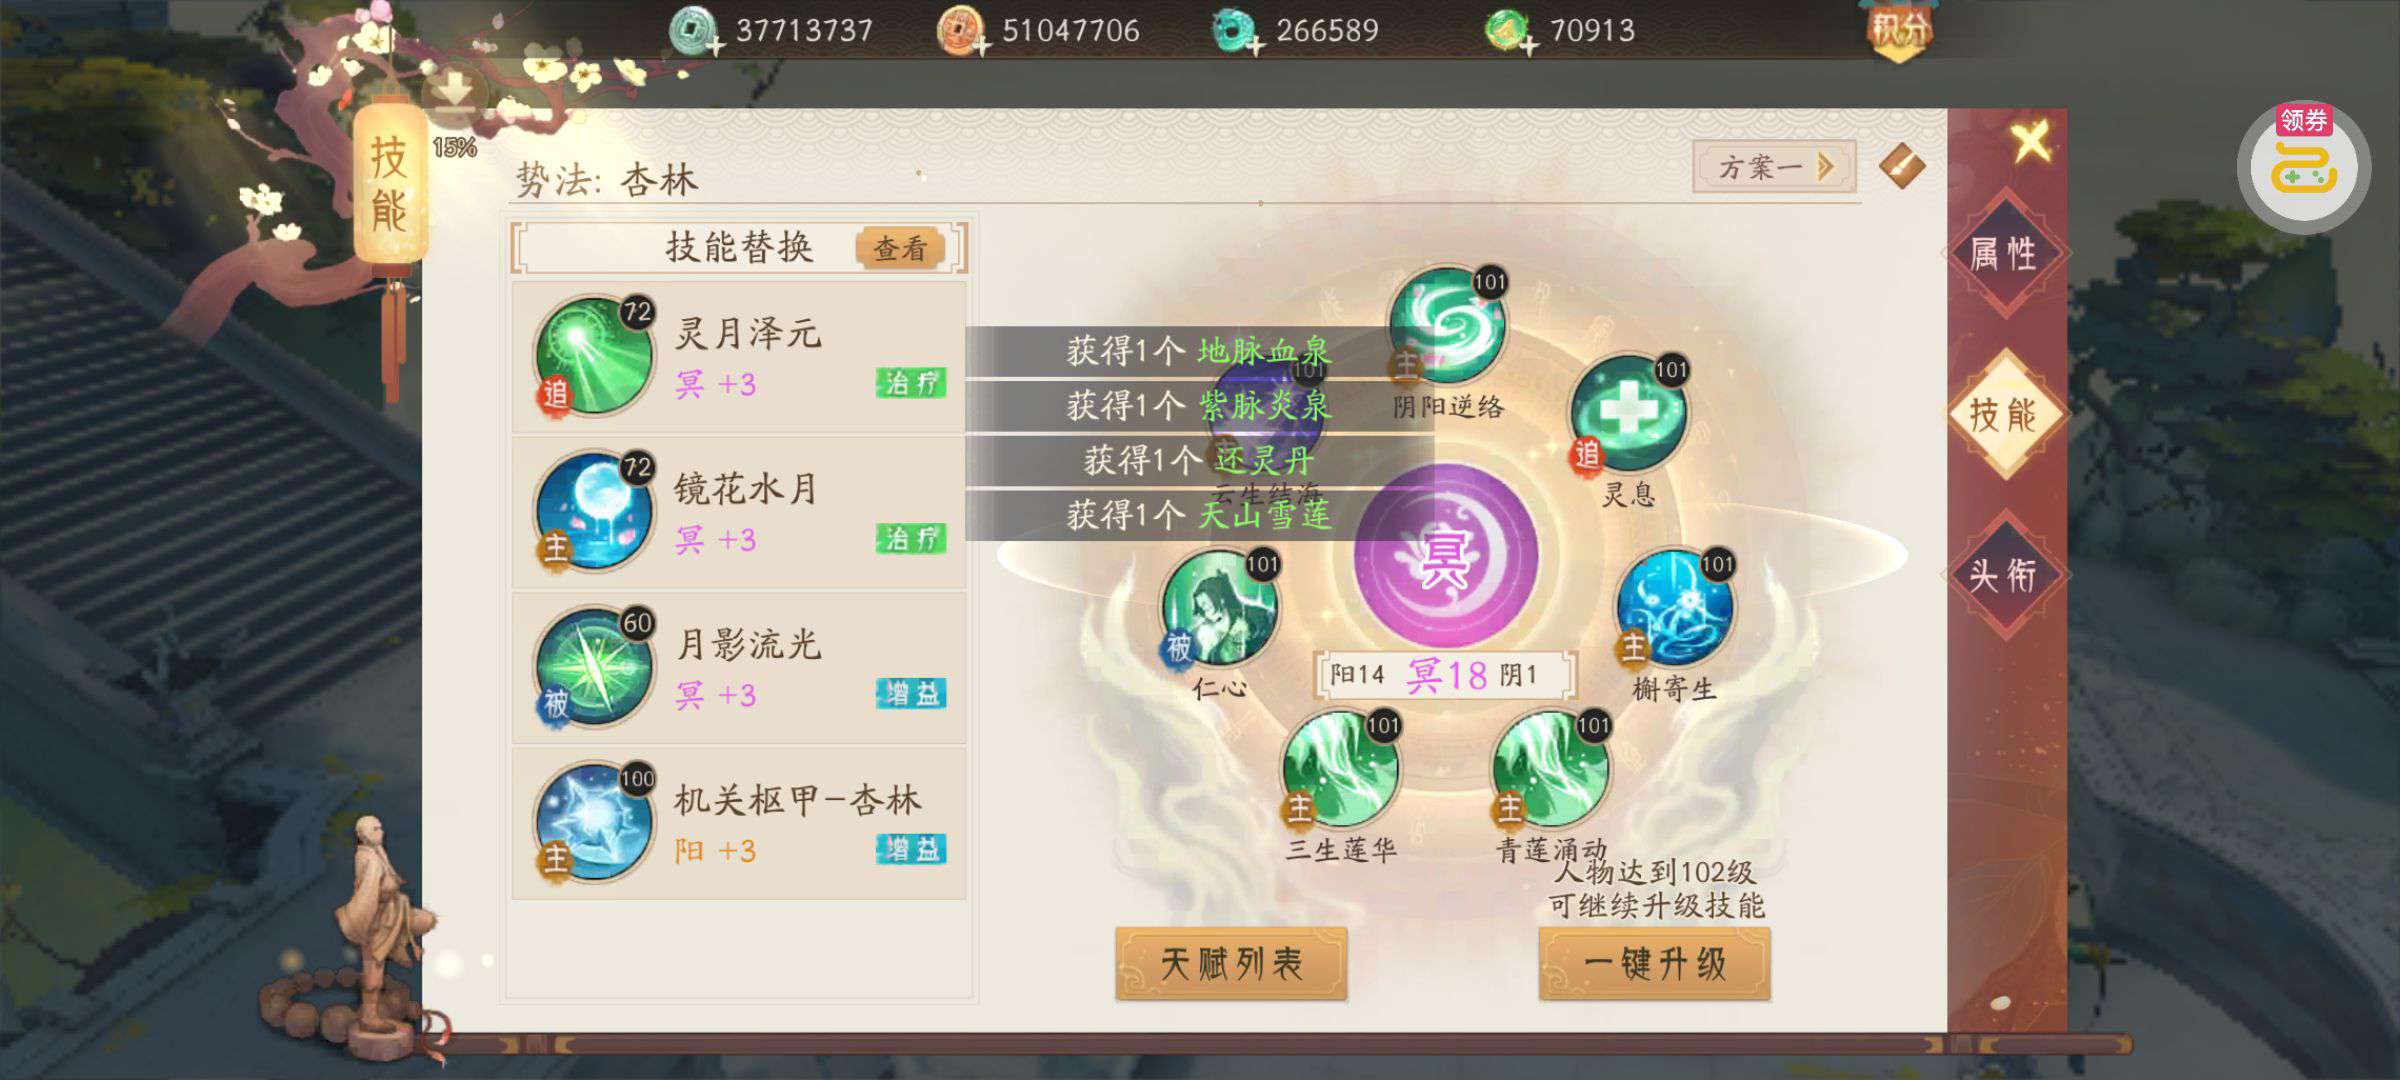Select the 三生莲华 skill icon
Image resolution: width=2400 pixels, height=1080 pixels.
pos(1341,769)
